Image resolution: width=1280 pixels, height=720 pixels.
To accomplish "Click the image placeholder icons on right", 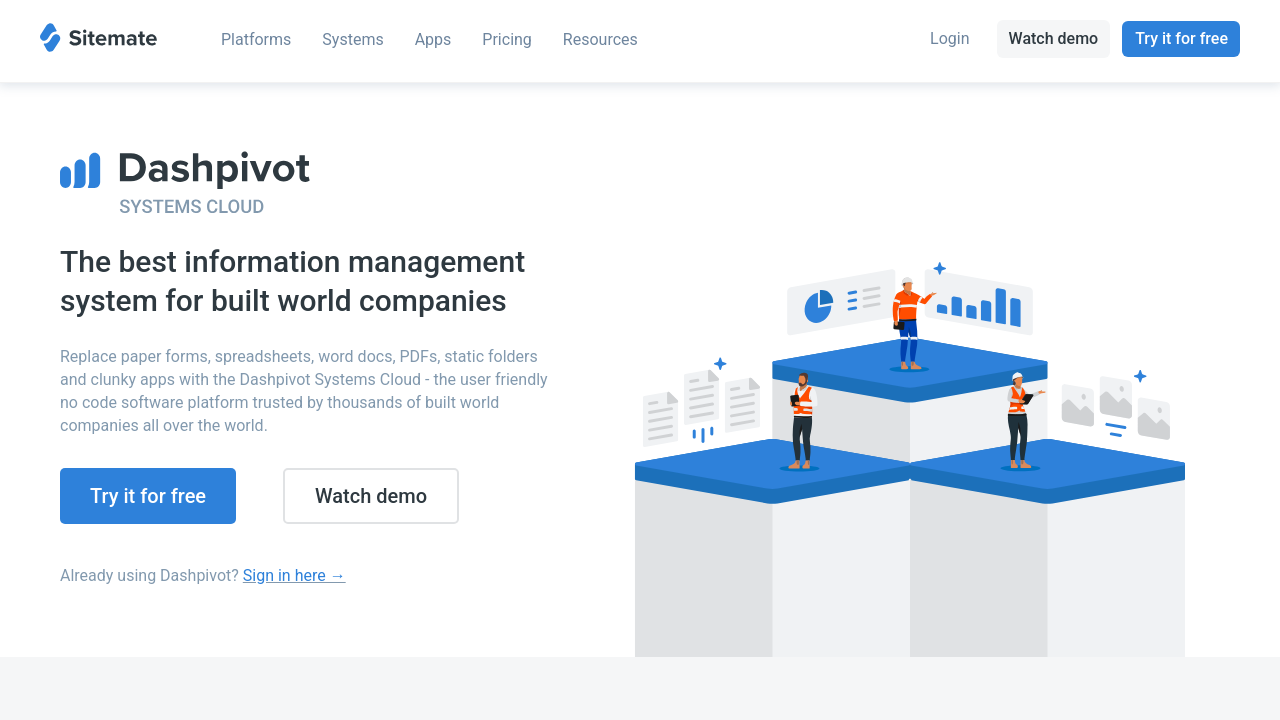I will 1115,406.
